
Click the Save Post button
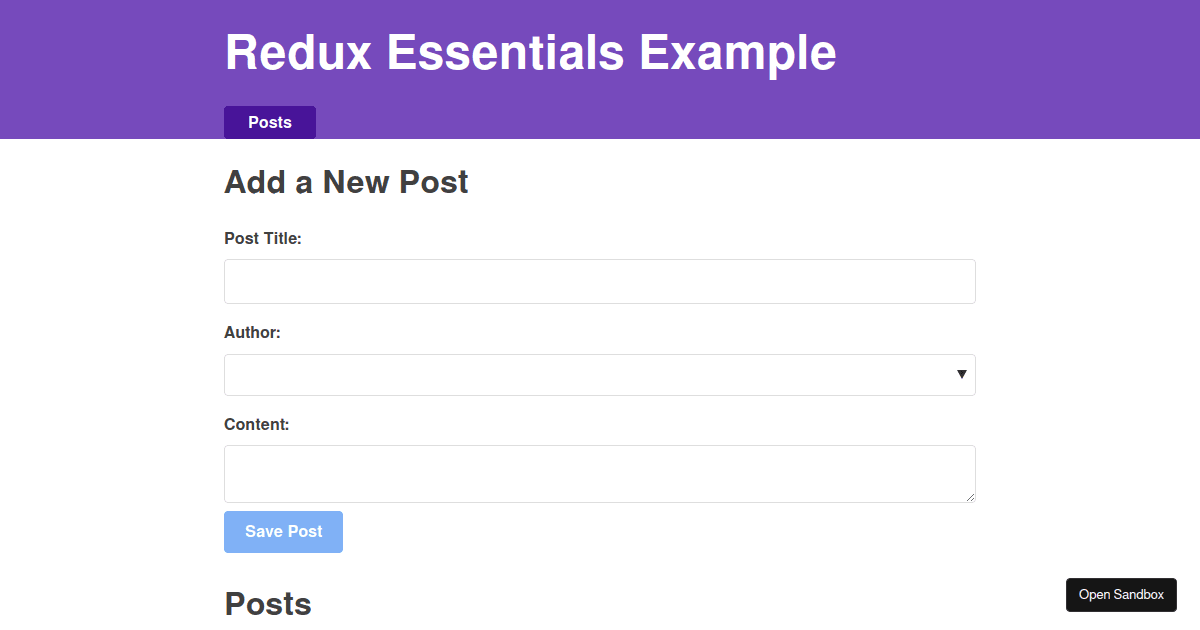point(283,531)
